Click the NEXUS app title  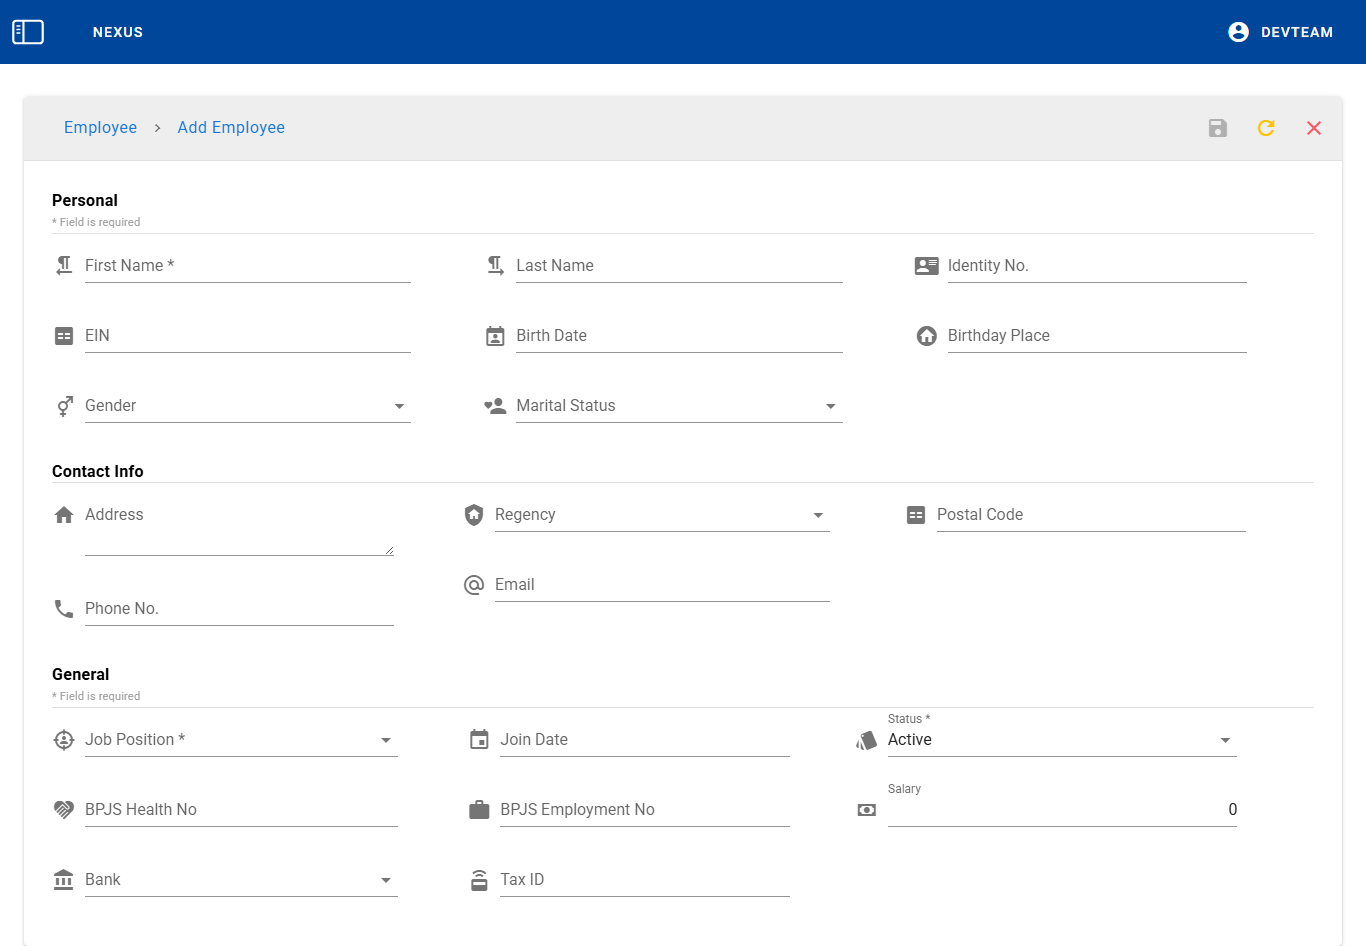point(118,32)
